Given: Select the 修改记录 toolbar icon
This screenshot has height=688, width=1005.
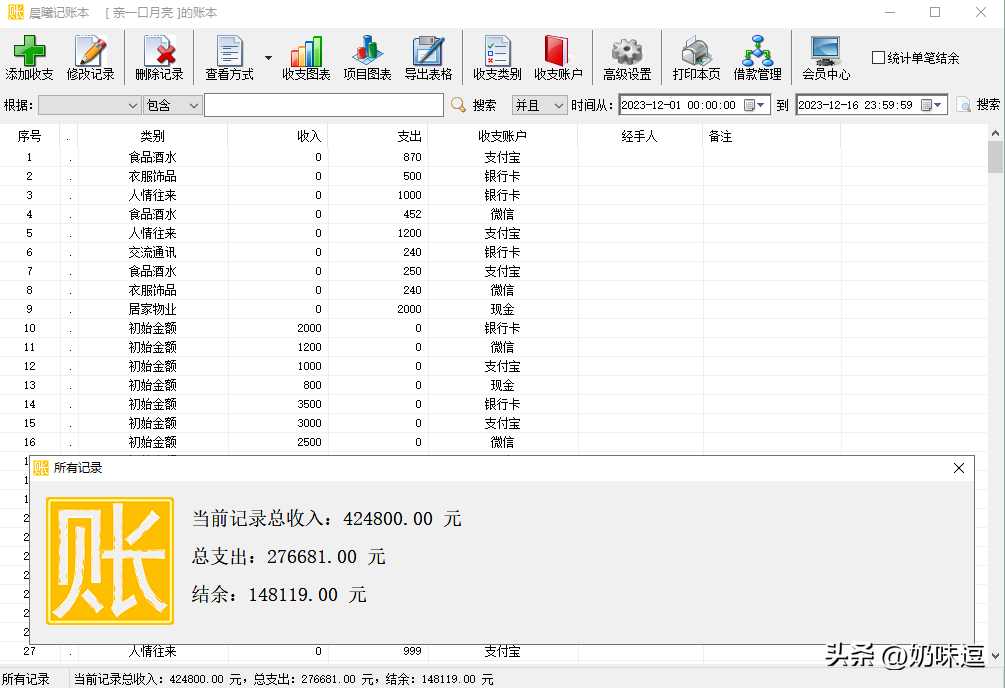Looking at the screenshot, I should coord(93,57).
